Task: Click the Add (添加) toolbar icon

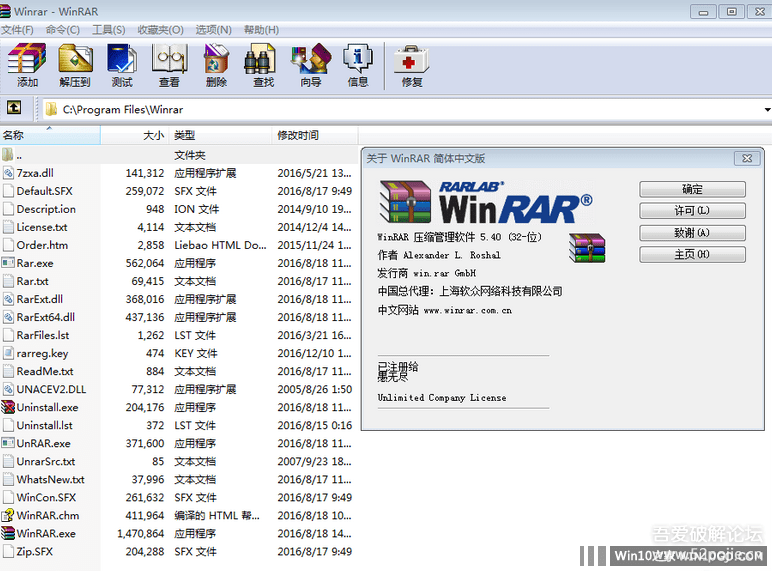Action: 27,58
